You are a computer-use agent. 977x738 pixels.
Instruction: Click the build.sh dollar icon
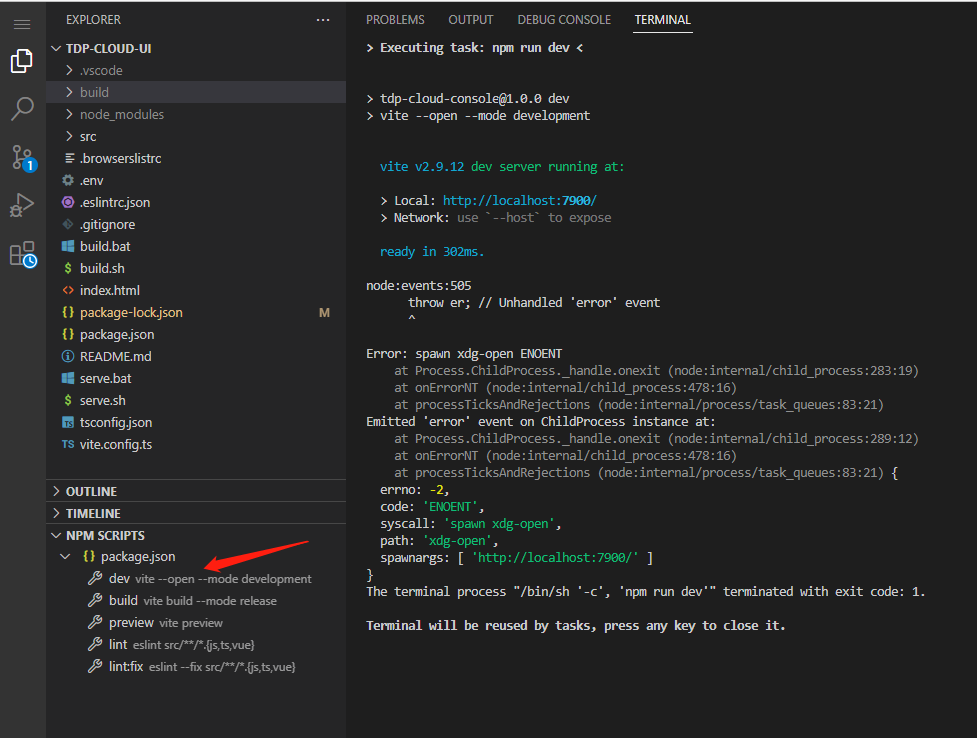[68, 268]
